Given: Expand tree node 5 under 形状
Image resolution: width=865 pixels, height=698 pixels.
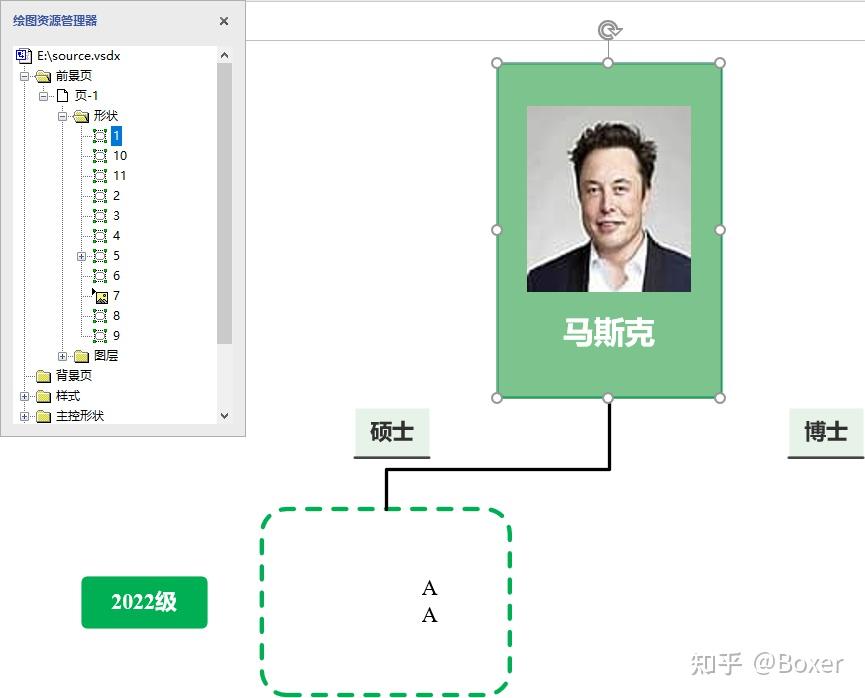Looking at the screenshot, I should (82, 255).
